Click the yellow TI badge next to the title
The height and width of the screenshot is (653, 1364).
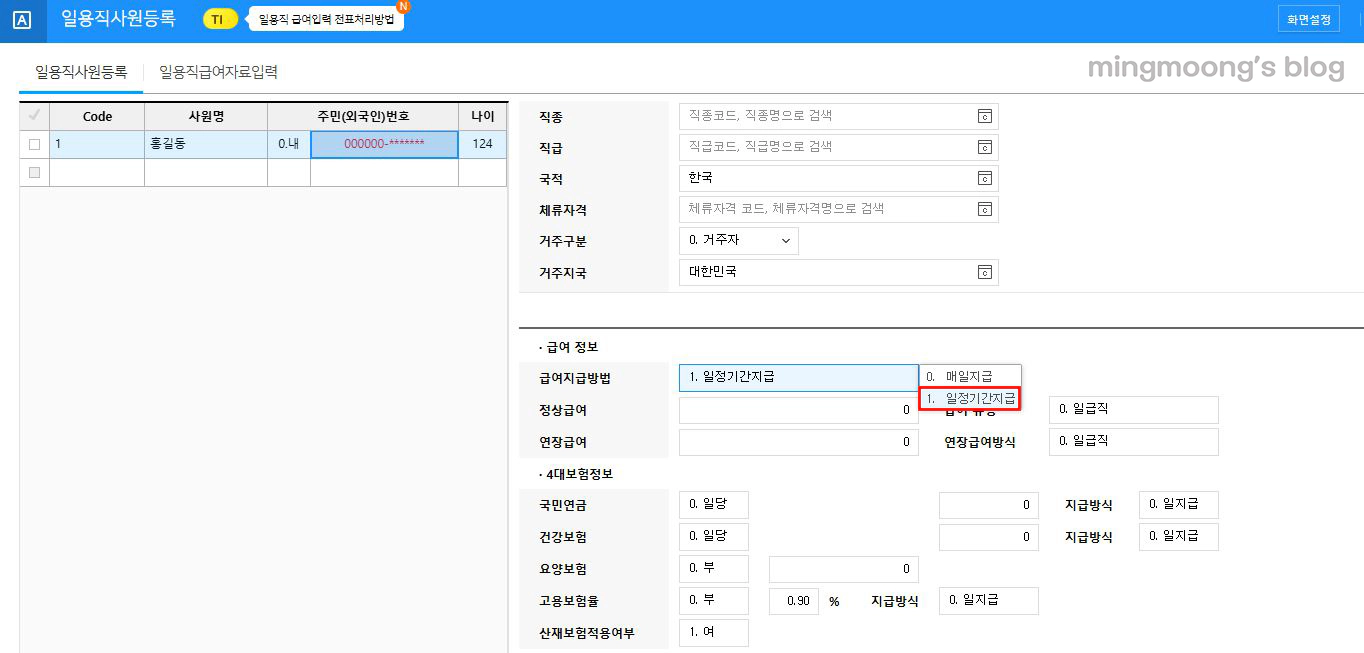[x=218, y=18]
